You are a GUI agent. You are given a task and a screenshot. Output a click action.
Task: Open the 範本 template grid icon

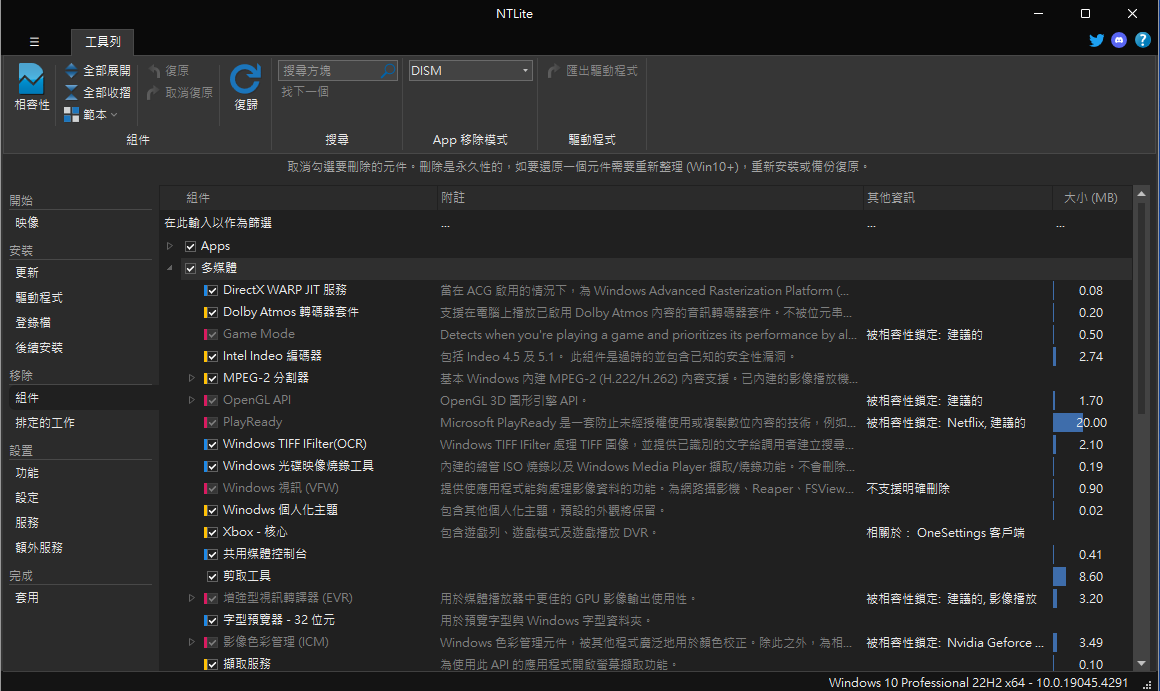pyautogui.click(x=71, y=115)
